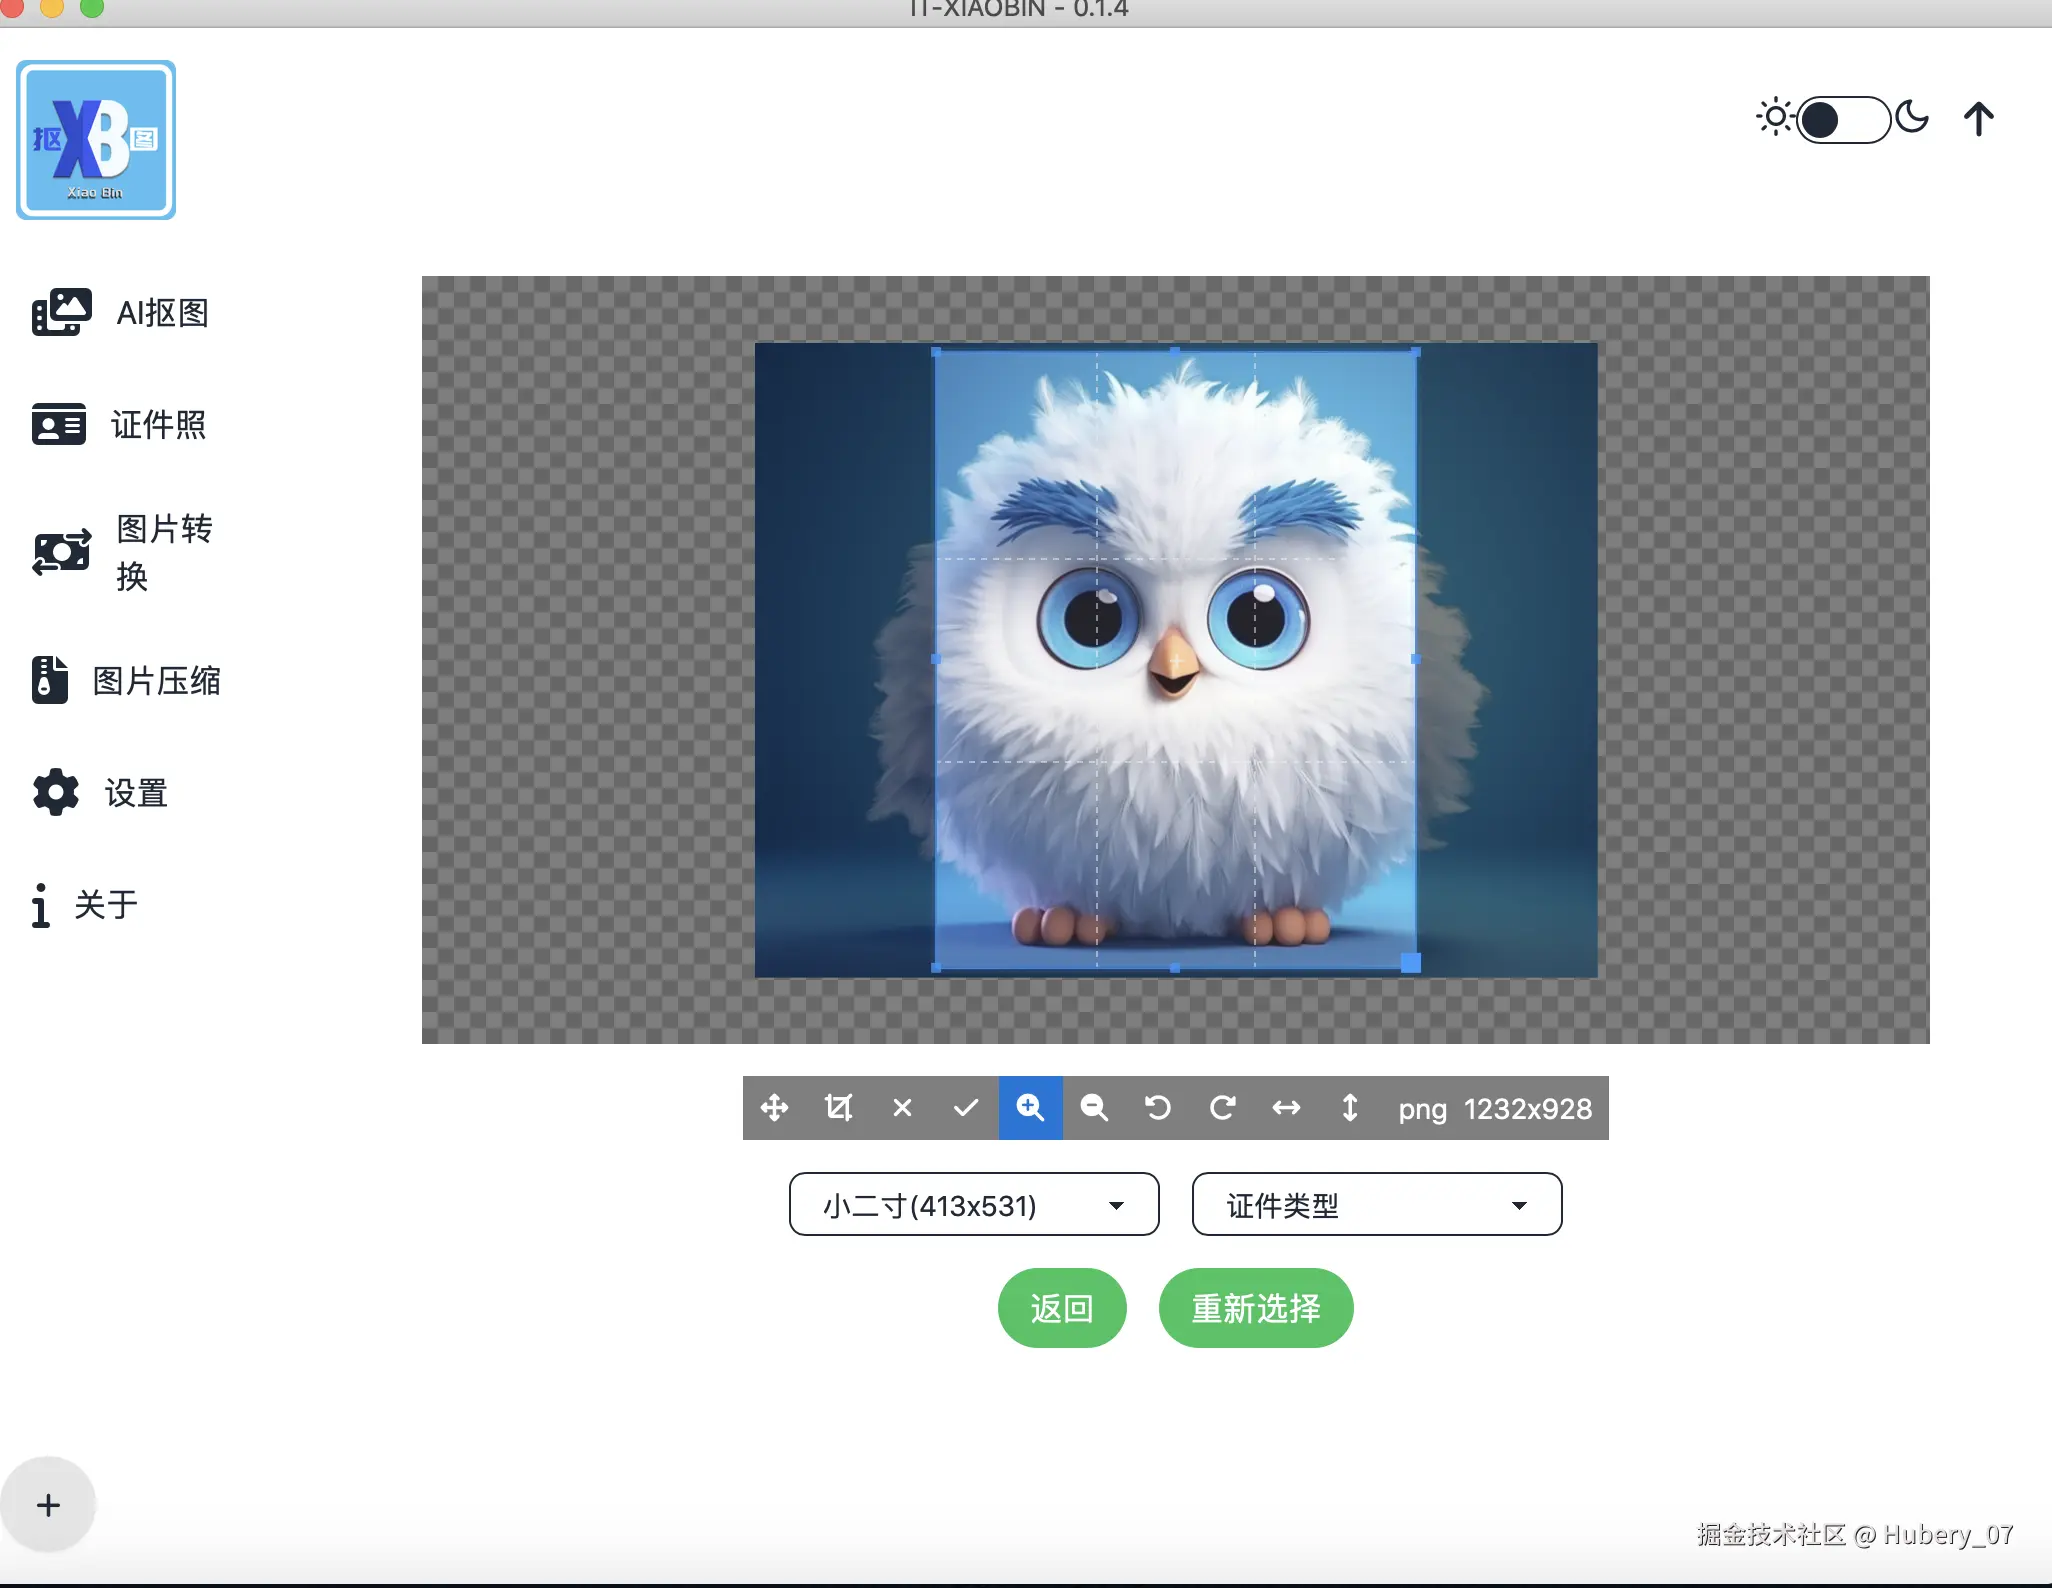This screenshot has height=1588, width=2052.
Task: Toggle the light/dark theme switch
Action: 1843,120
